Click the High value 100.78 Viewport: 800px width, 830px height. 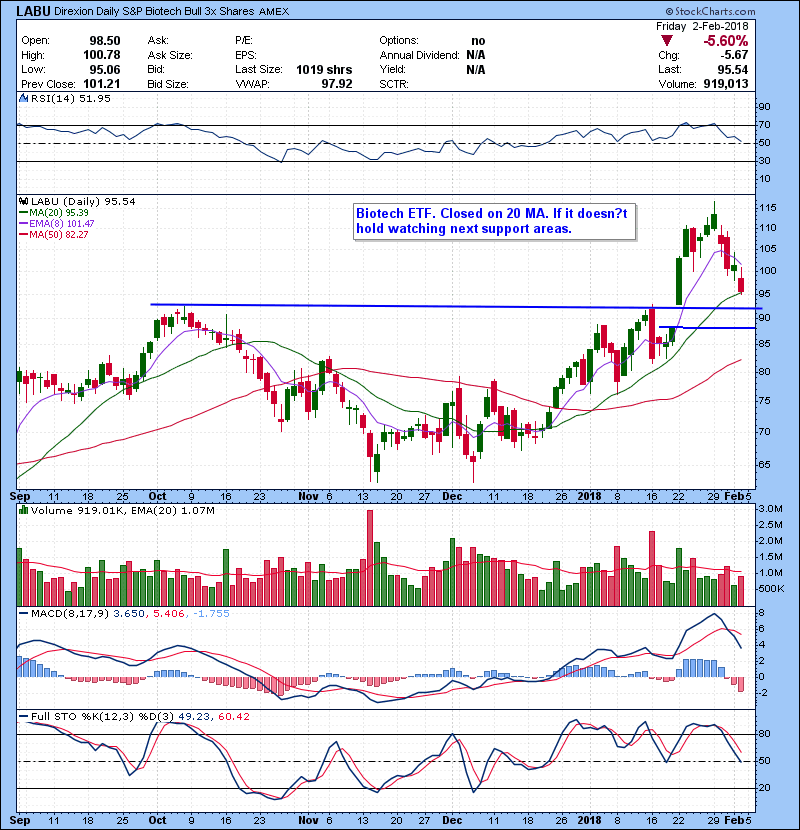[x=102, y=55]
